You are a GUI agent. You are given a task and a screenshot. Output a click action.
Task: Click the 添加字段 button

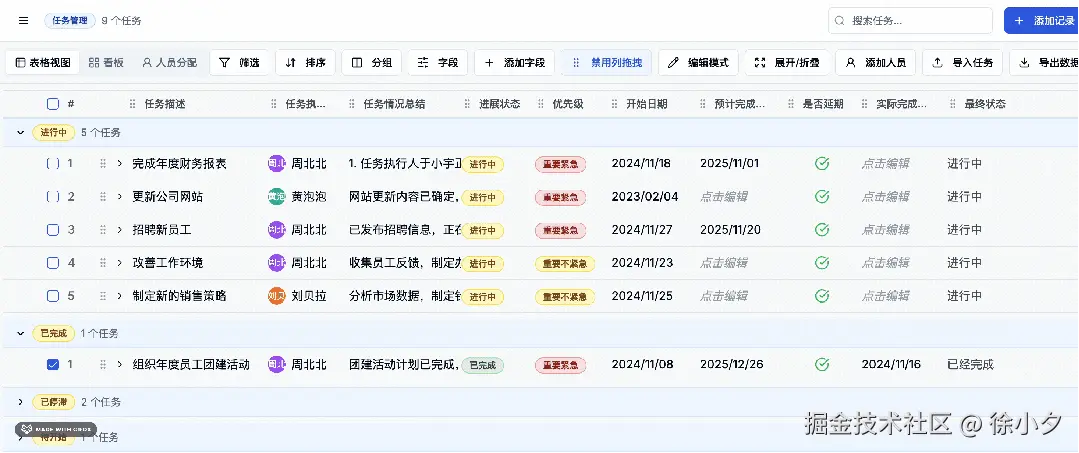click(515, 63)
